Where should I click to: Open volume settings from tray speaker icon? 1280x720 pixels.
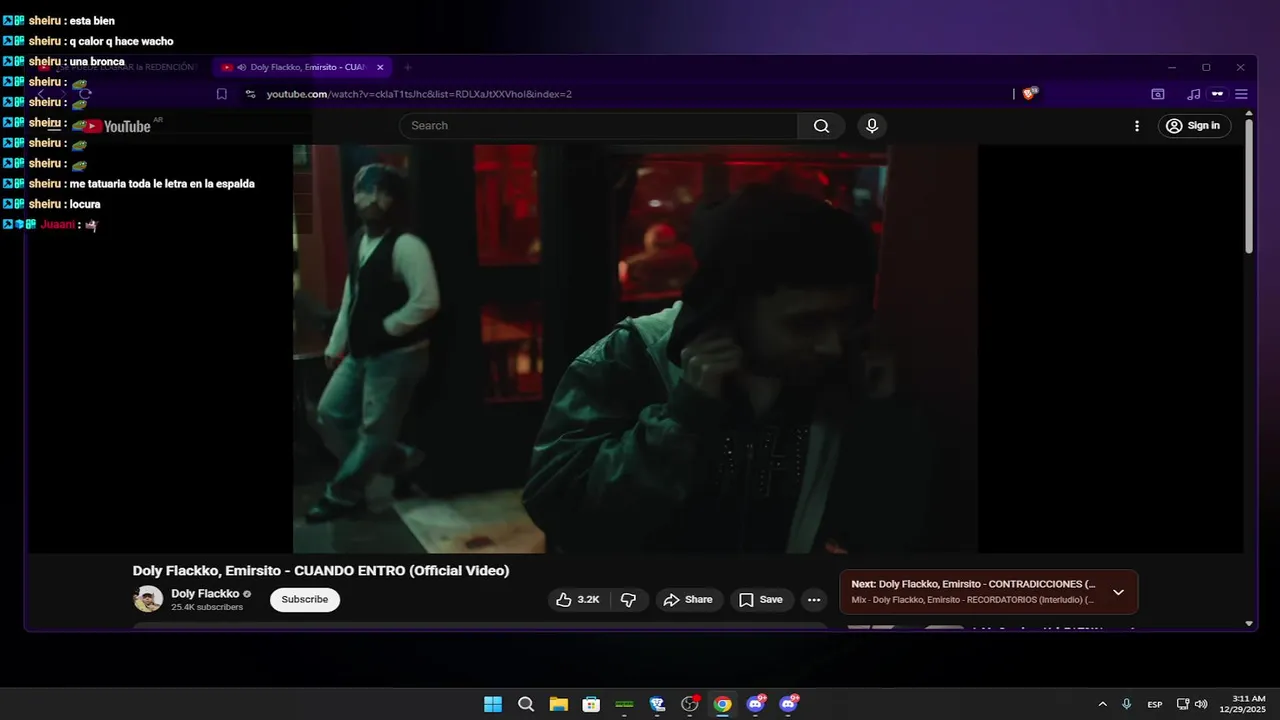click(1201, 704)
